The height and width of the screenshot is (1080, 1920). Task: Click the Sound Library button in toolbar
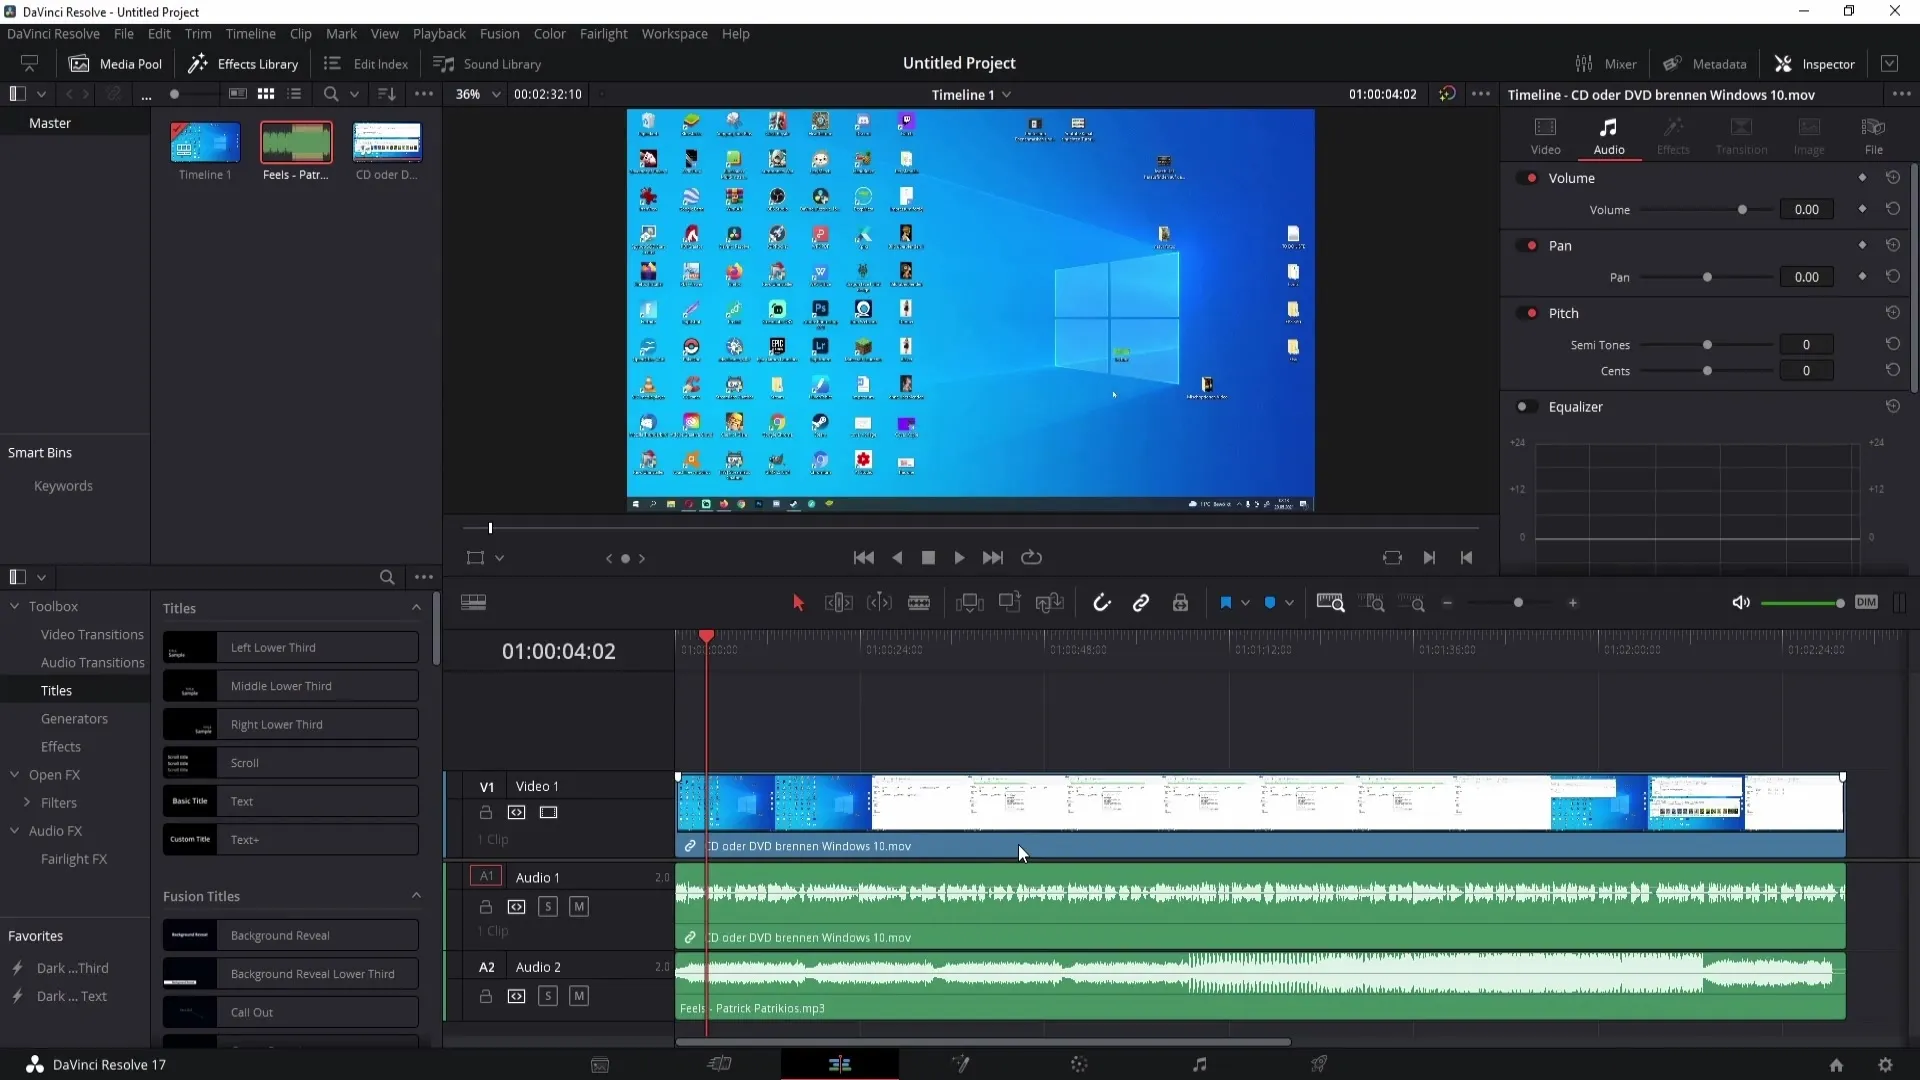[x=488, y=63]
